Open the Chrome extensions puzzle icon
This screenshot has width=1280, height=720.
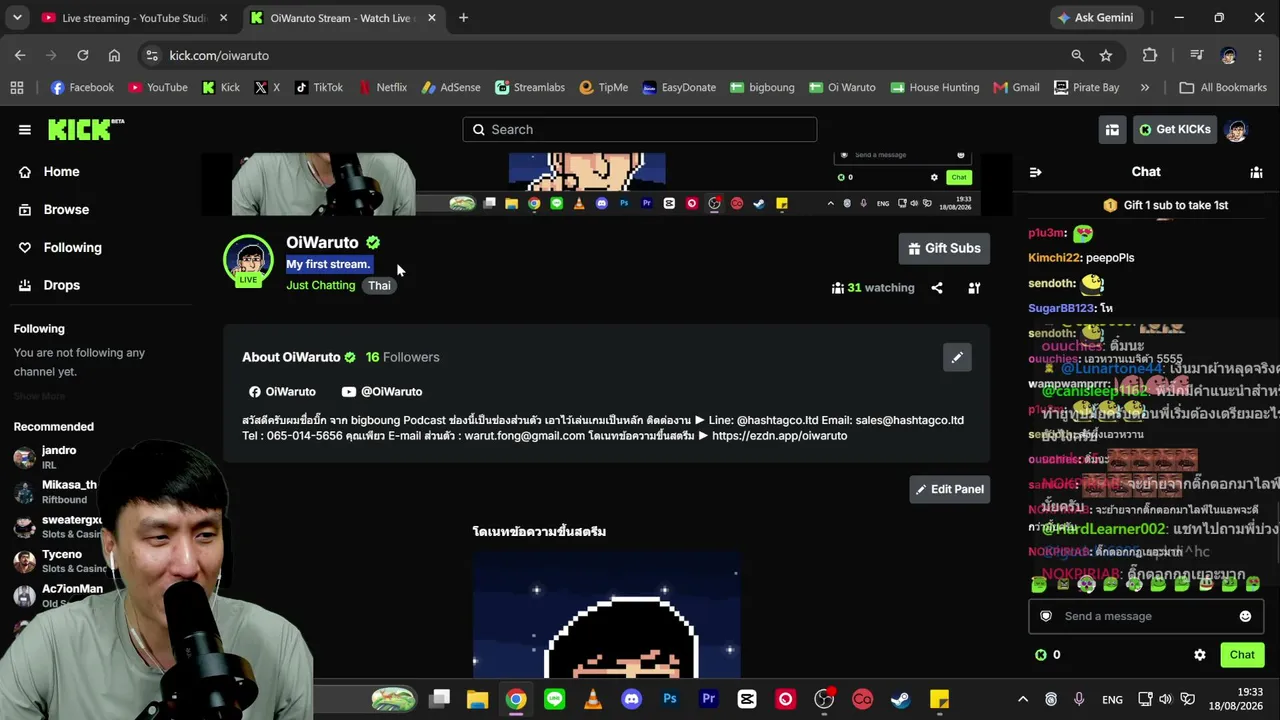(x=1150, y=55)
